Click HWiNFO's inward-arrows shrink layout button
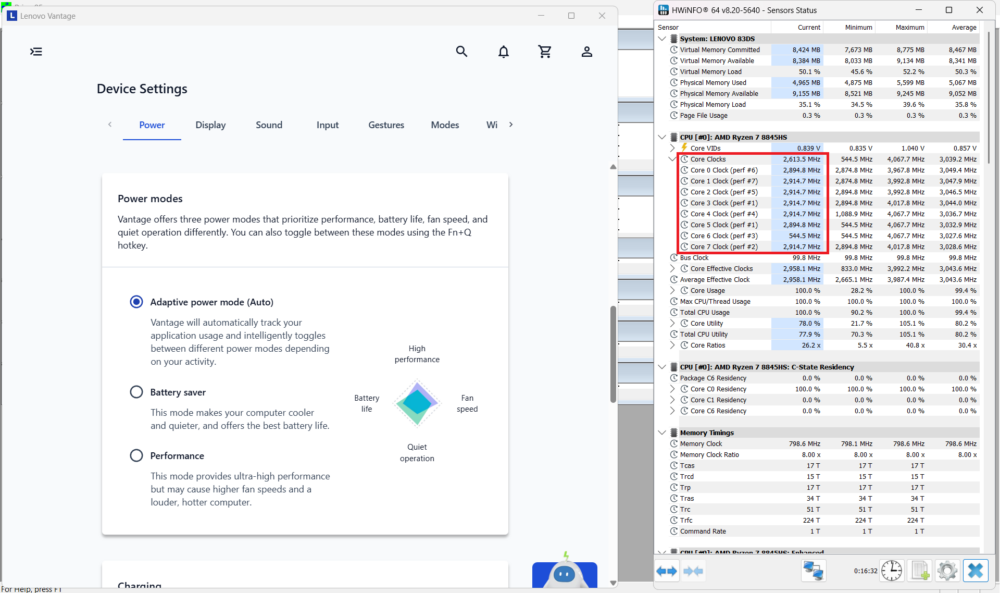 tap(693, 571)
